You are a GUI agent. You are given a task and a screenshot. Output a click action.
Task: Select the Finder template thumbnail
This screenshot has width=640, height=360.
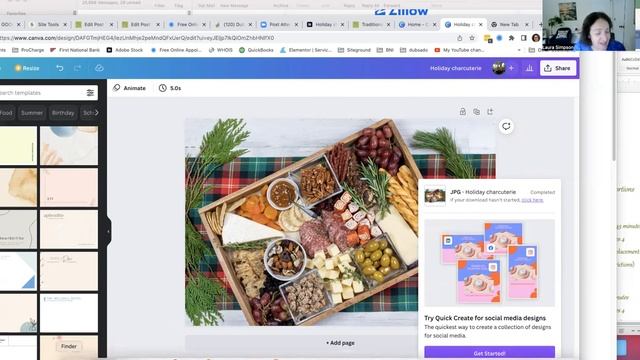point(69,348)
